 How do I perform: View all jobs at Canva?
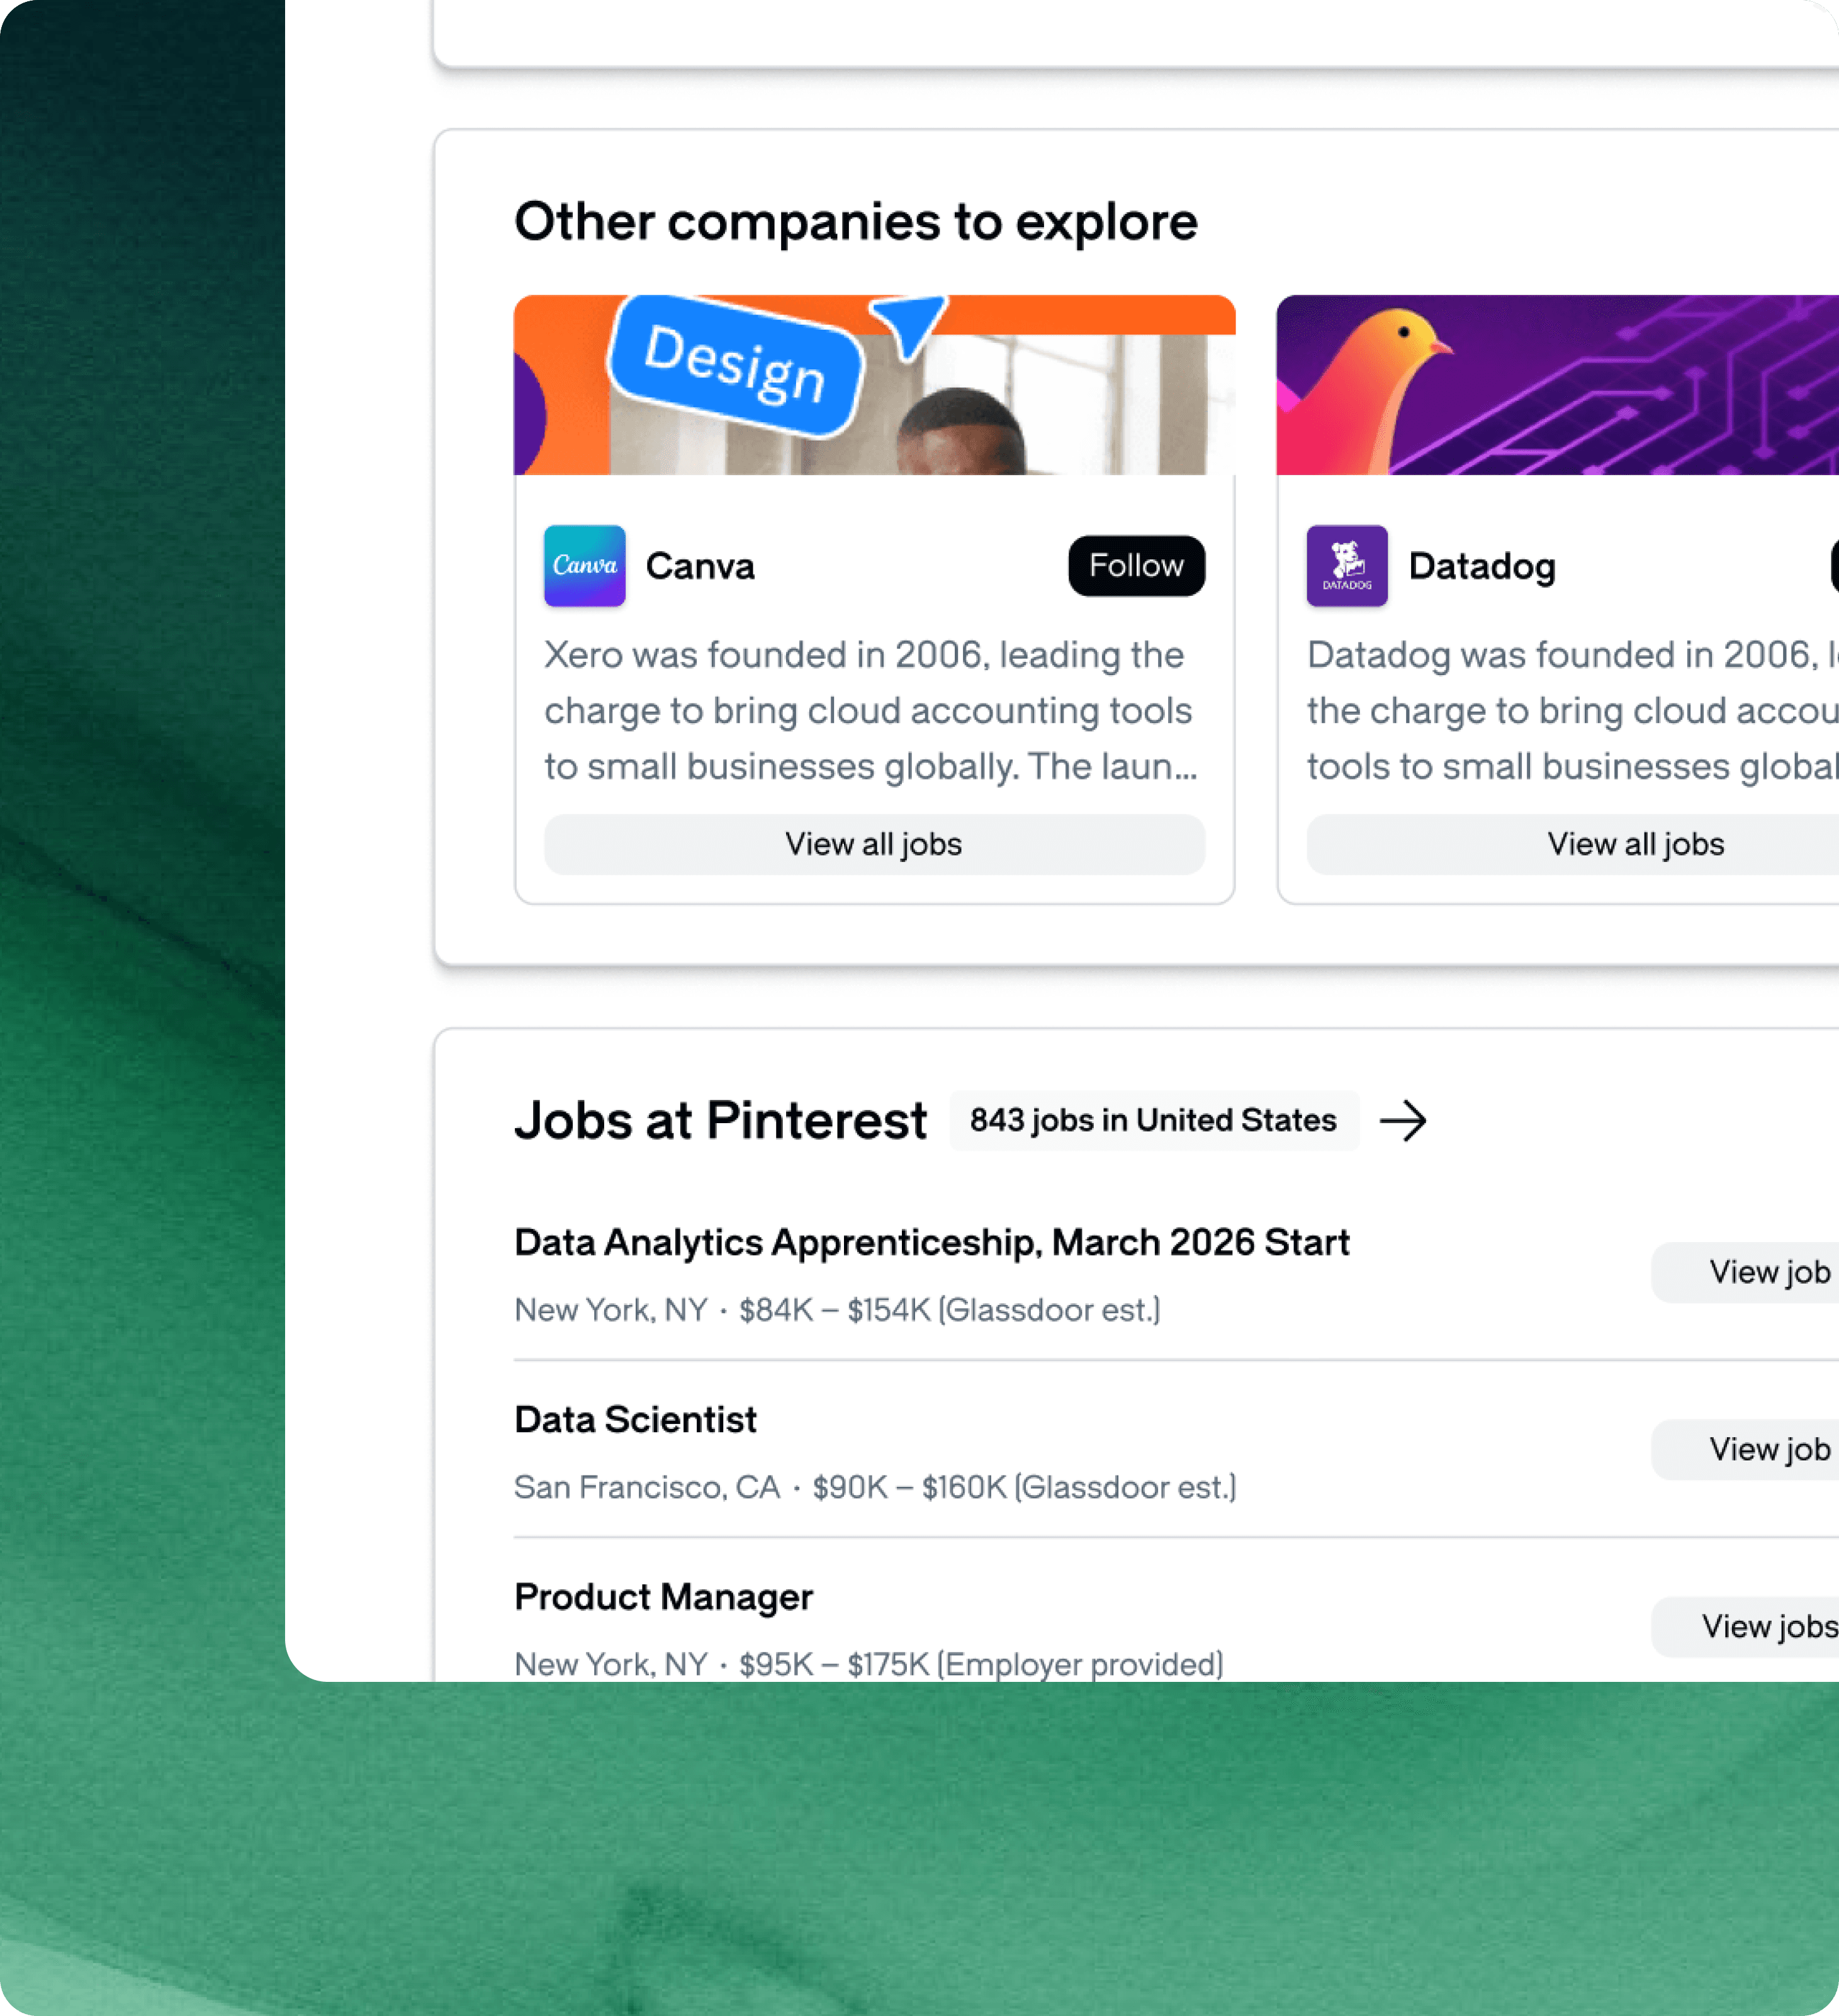pyautogui.click(x=873, y=844)
